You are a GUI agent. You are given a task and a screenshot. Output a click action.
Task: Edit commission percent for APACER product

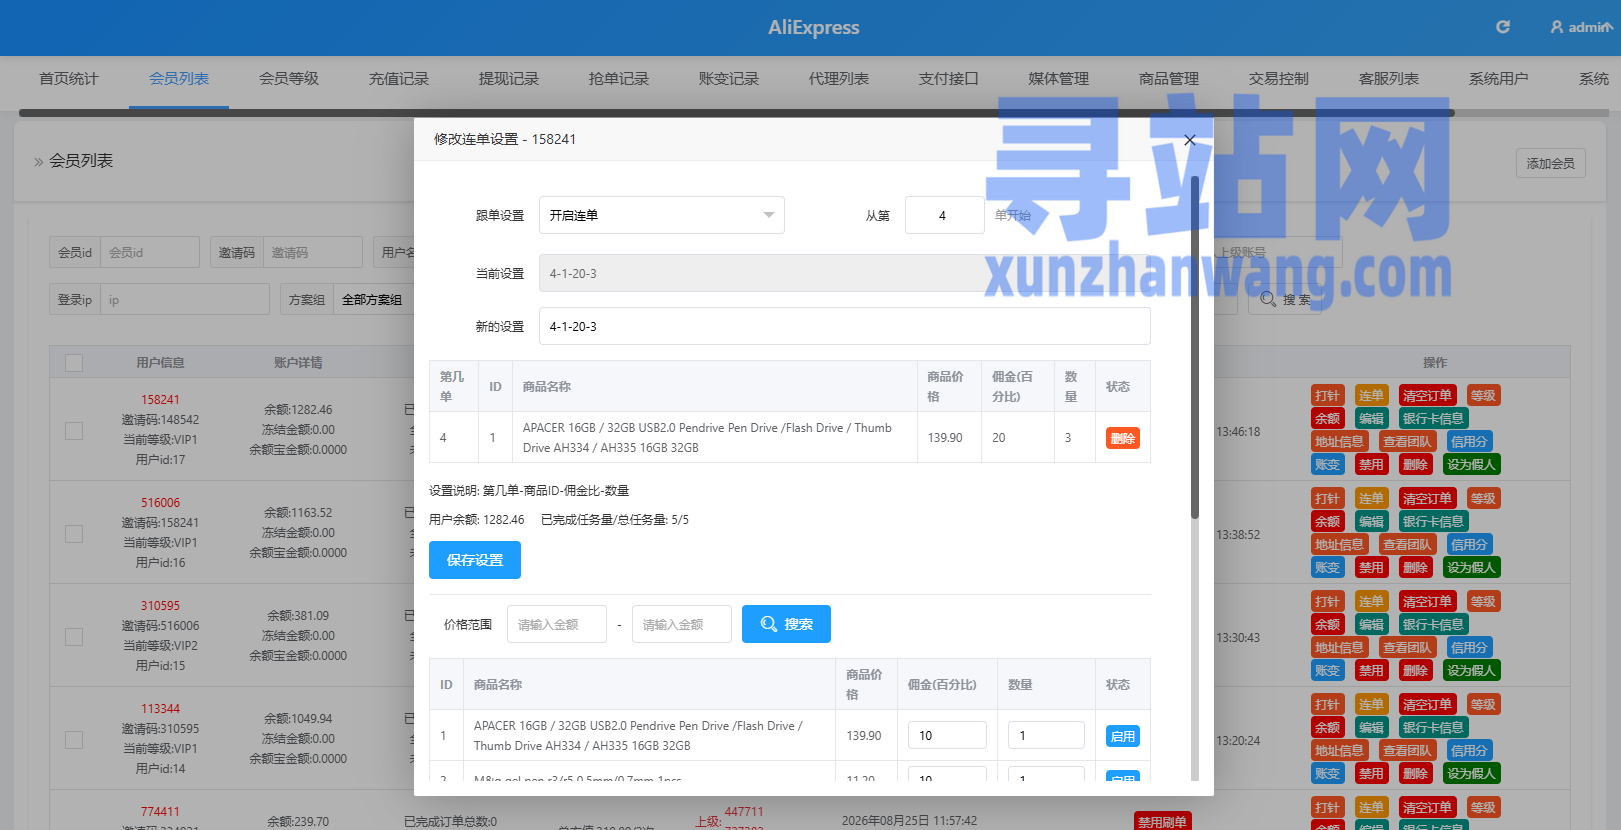946,735
